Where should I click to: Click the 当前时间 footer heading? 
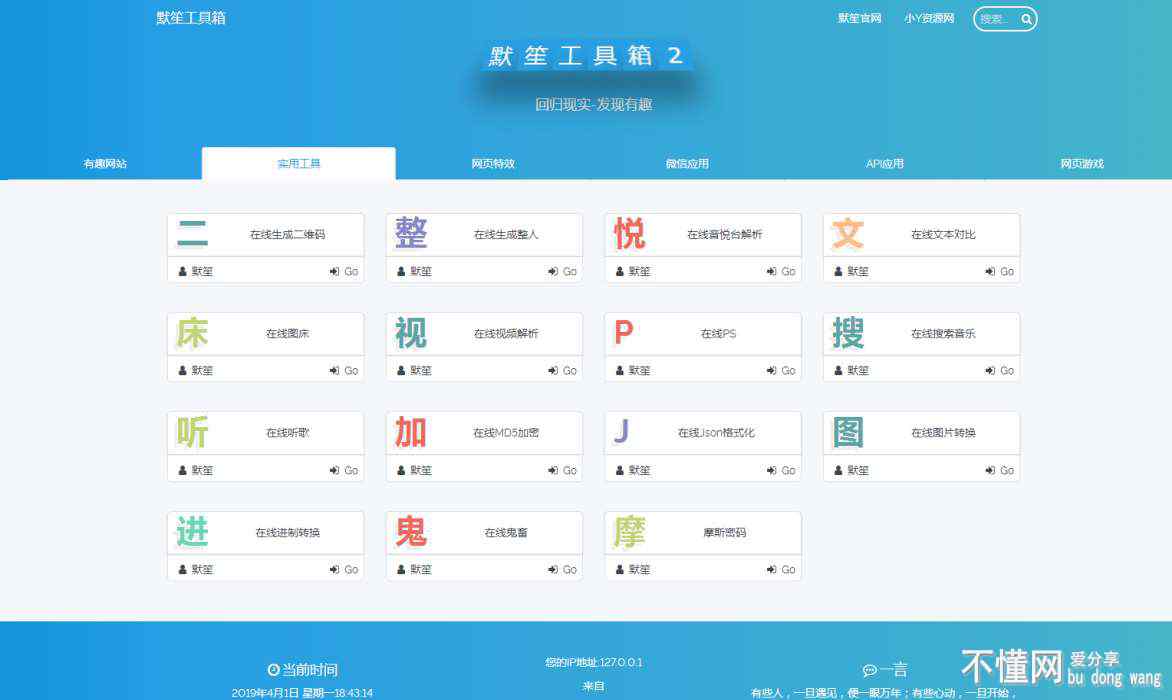pyautogui.click(x=303, y=670)
